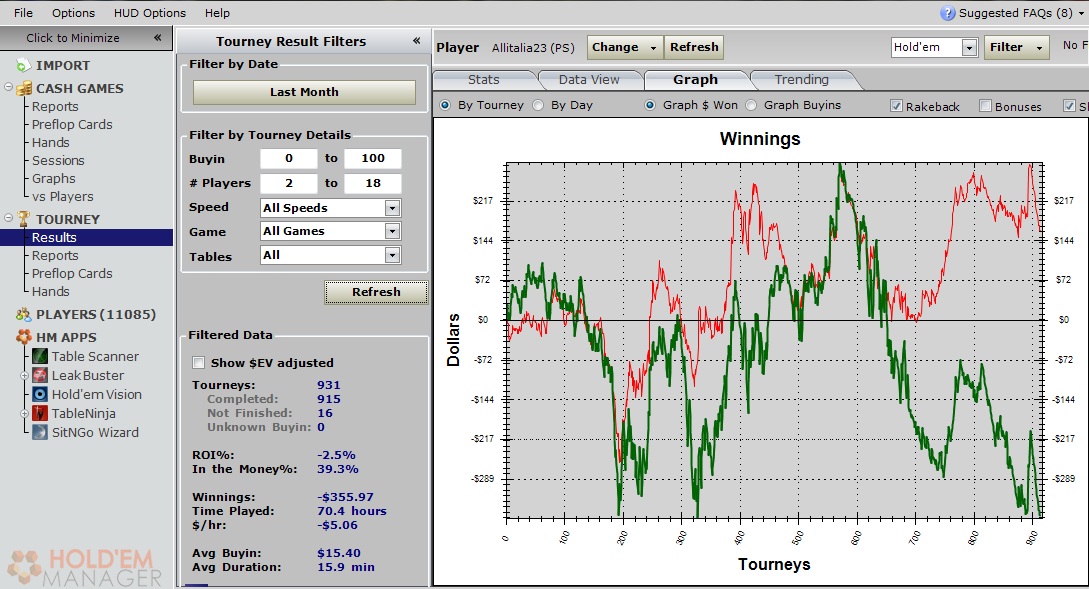This screenshot has height=589, width=1089.
Task: Click the Players section icon
Action: pos(23,315)
